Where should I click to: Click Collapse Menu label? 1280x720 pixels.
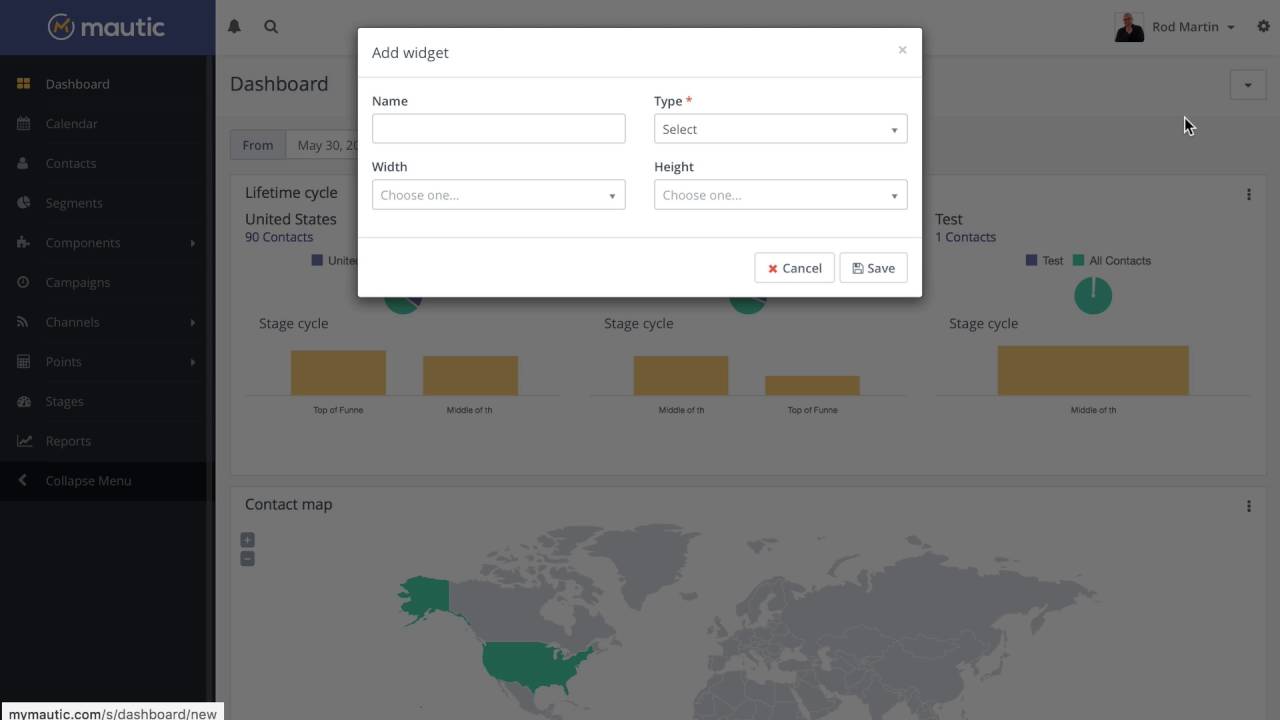coord(88,481)
